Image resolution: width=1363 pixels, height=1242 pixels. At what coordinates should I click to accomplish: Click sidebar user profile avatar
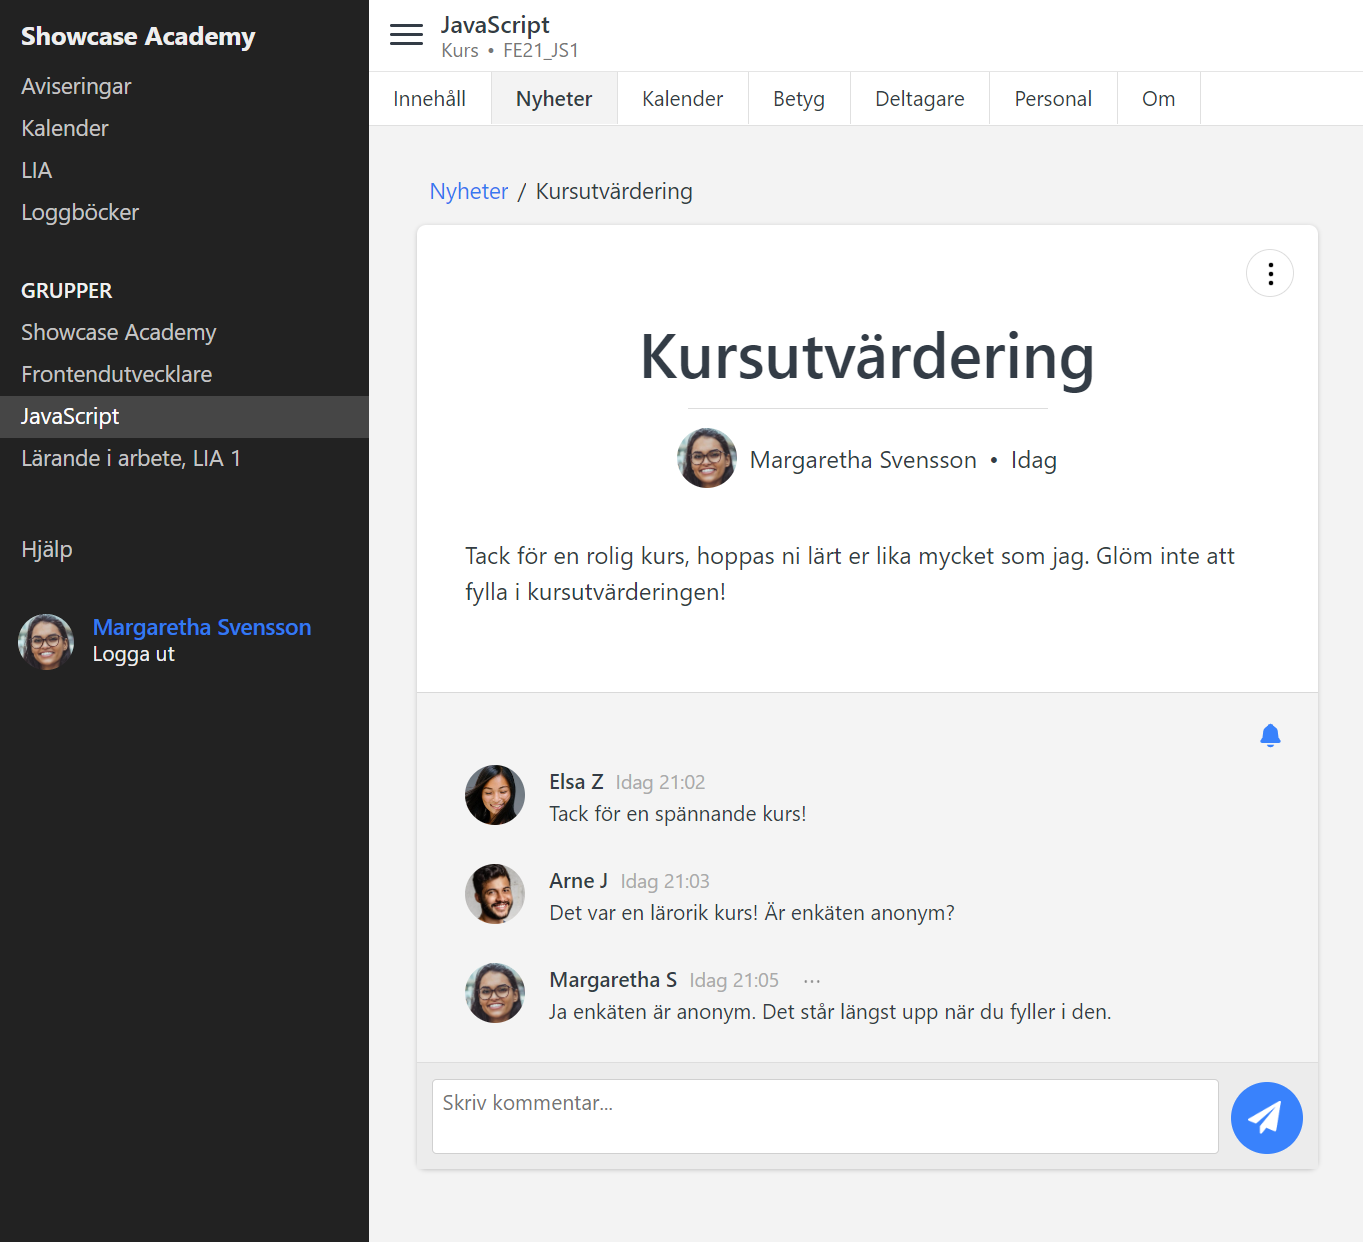point(46,641)
